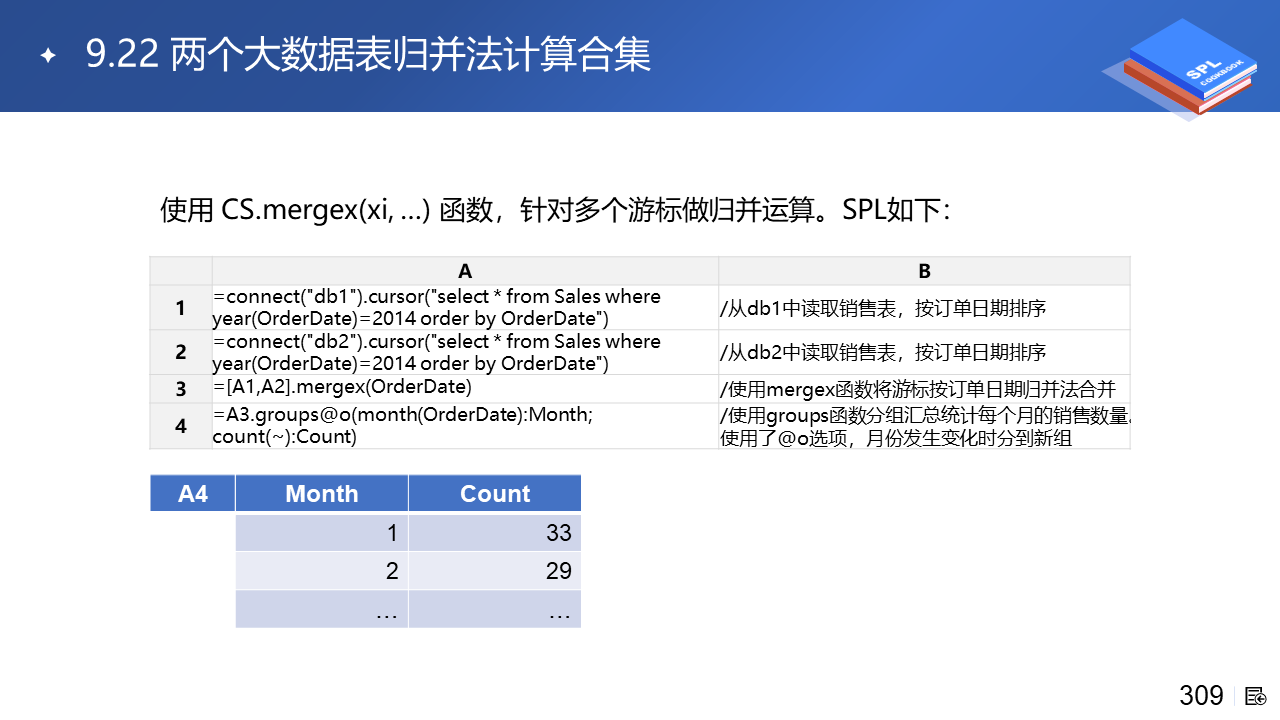The image size is (1280, 720).
Task: Select the slide title "9.22 两个大数据表归并法计算合集"
Action: [368, 54]
